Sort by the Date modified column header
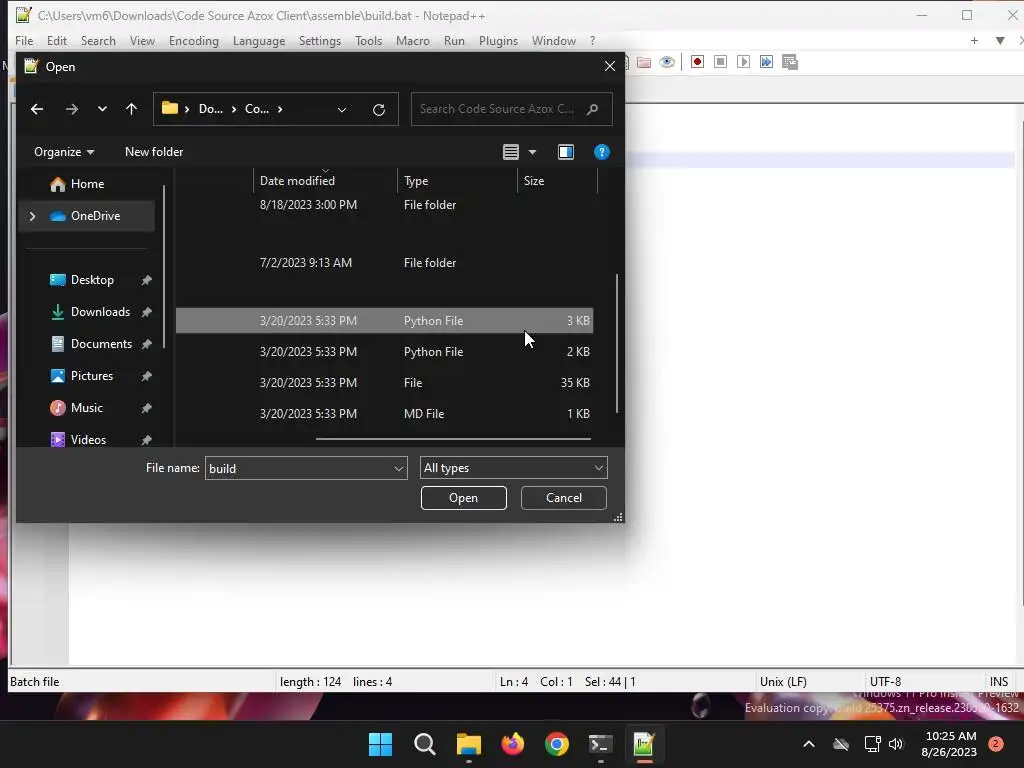The width and height of the screenshot is (1024, 768). click(325, 181)
